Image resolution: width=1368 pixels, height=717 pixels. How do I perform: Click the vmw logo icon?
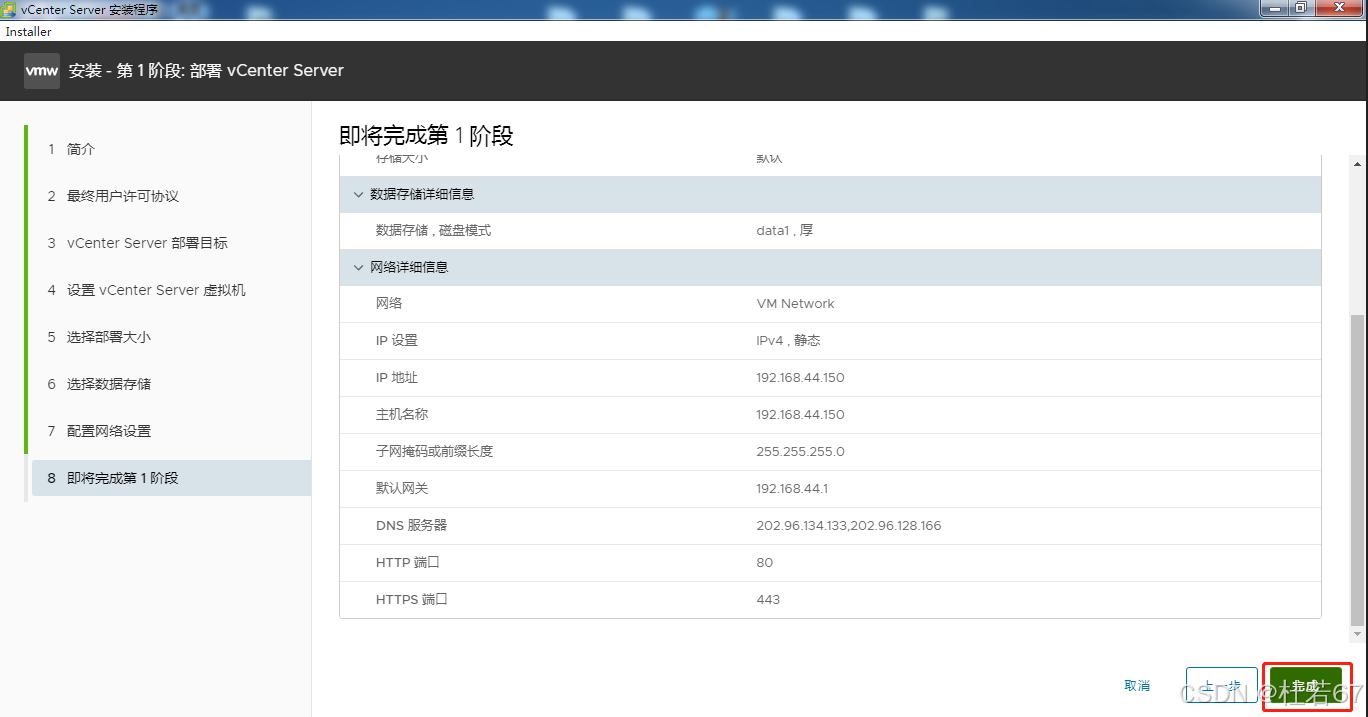[42, 71]
